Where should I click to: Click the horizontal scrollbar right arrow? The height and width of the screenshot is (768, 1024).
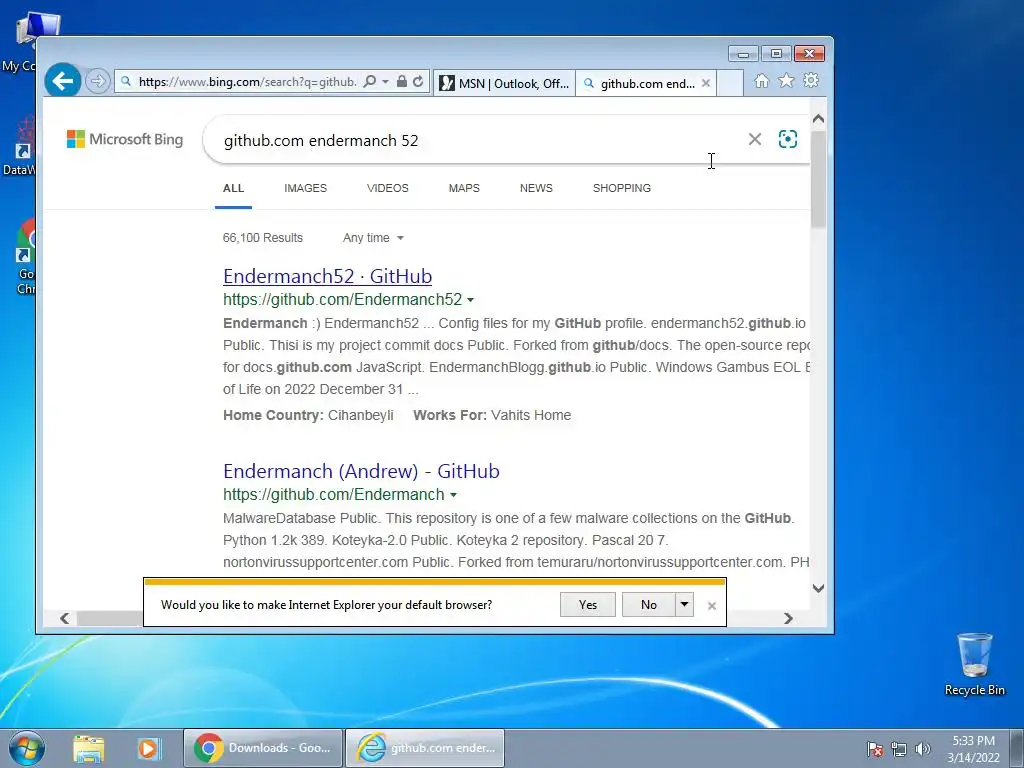[788, 618]
